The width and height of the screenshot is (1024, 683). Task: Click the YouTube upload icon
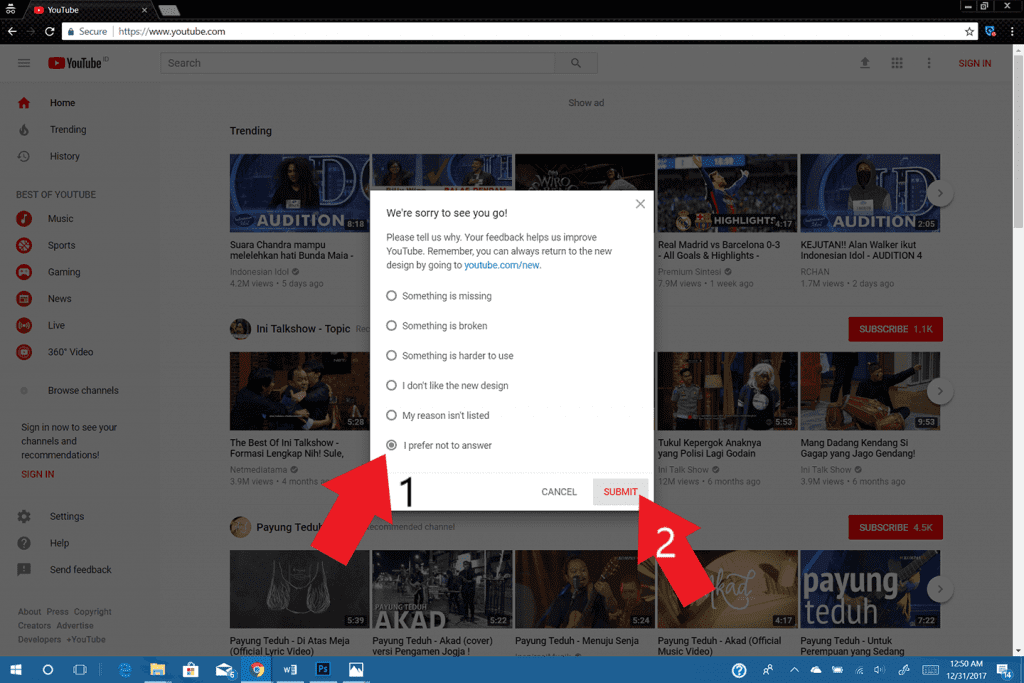[x=865, y=63]
